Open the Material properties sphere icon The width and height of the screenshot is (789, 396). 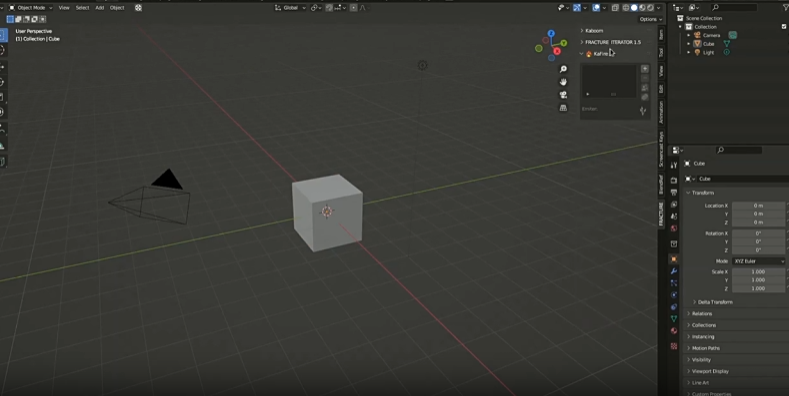(x=674, y=331)
